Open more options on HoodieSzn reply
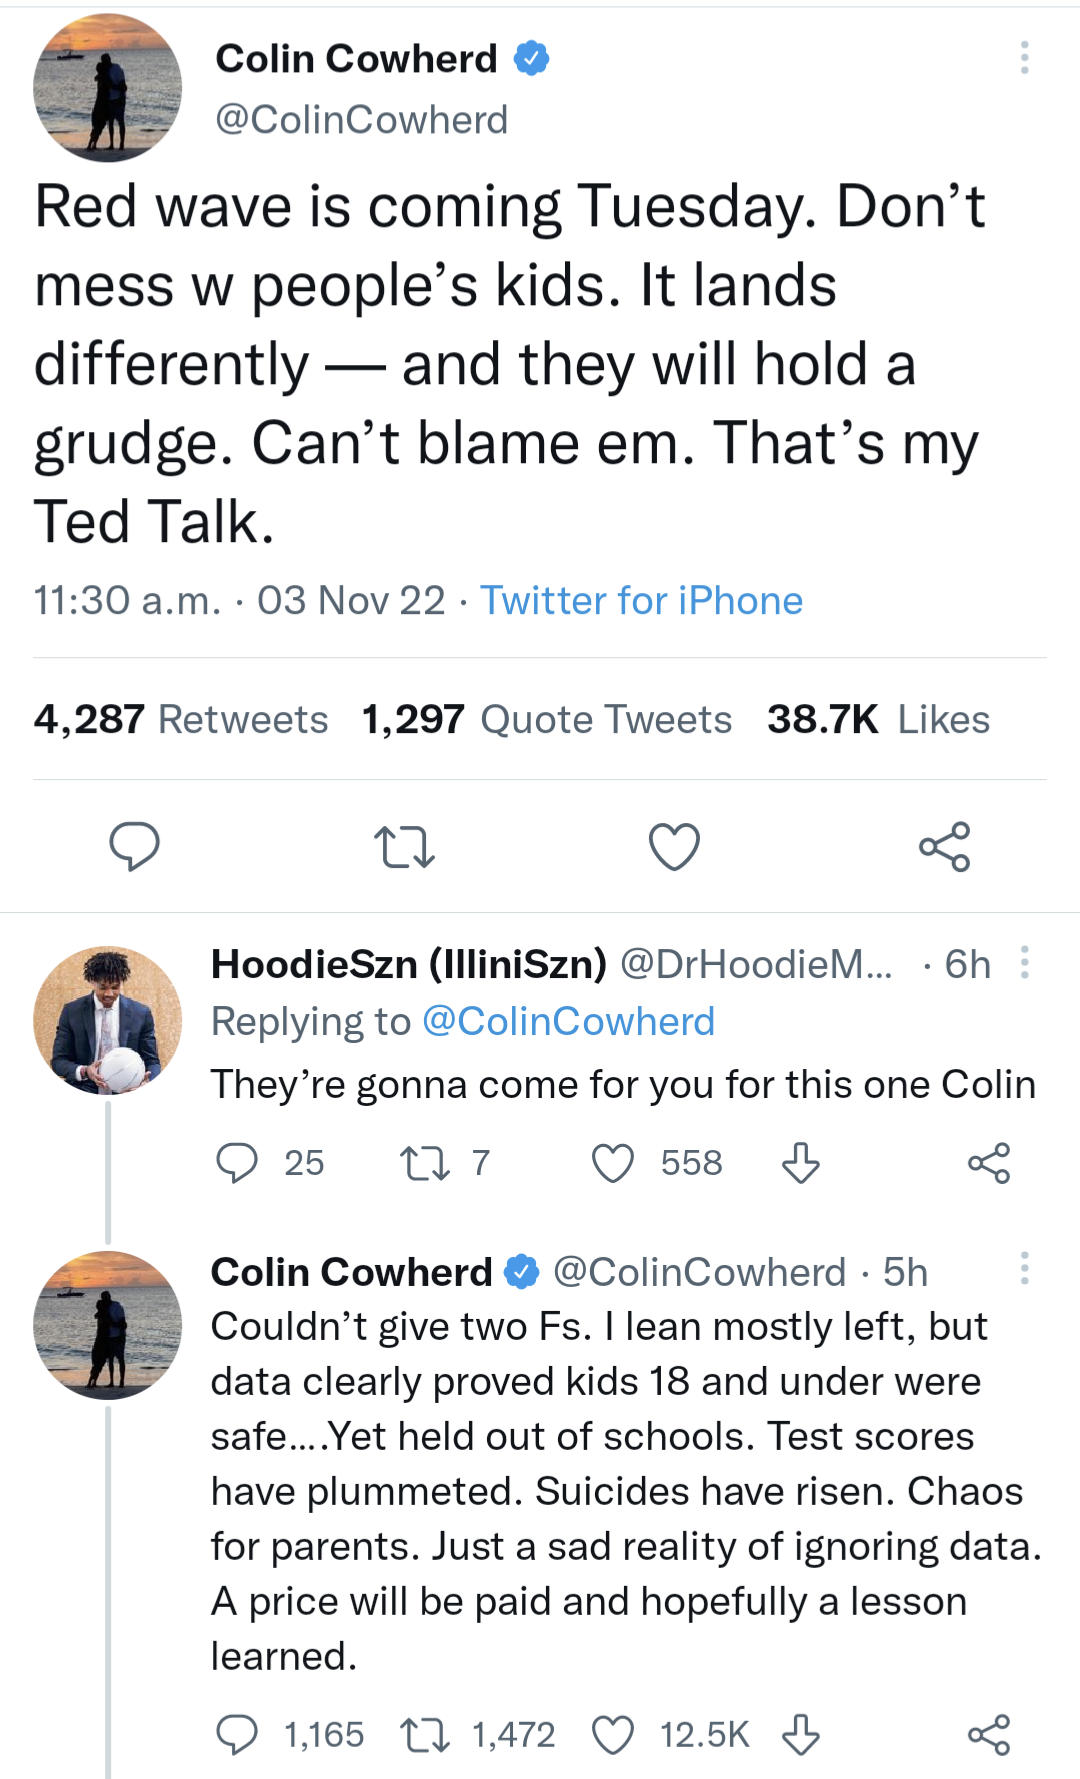The image size is (1080, 1779). [x=1024, y=962]
